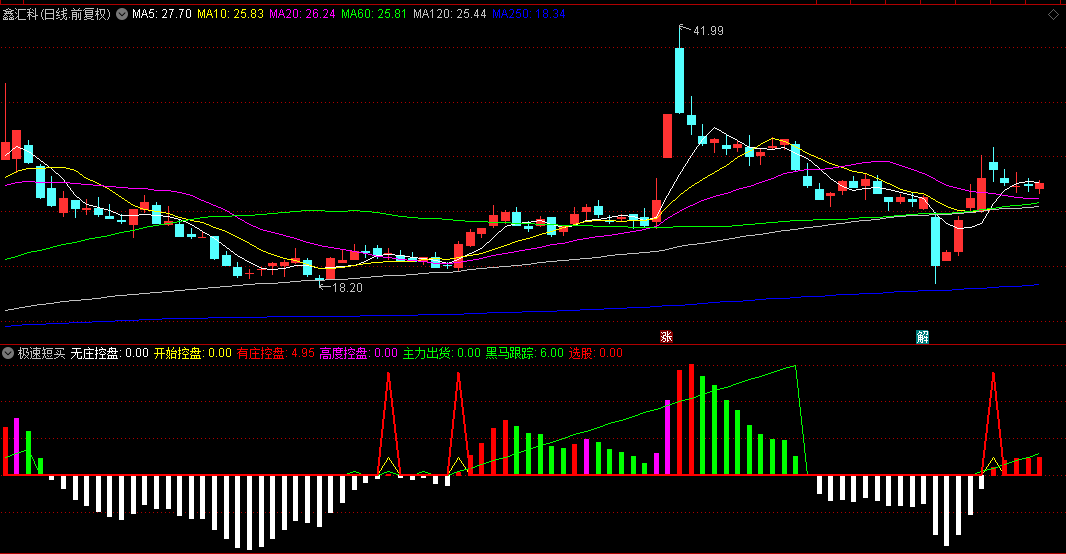Click the MA10: 25.83 label
This screenshot has width=1066, height=554.
click(230, 14)
